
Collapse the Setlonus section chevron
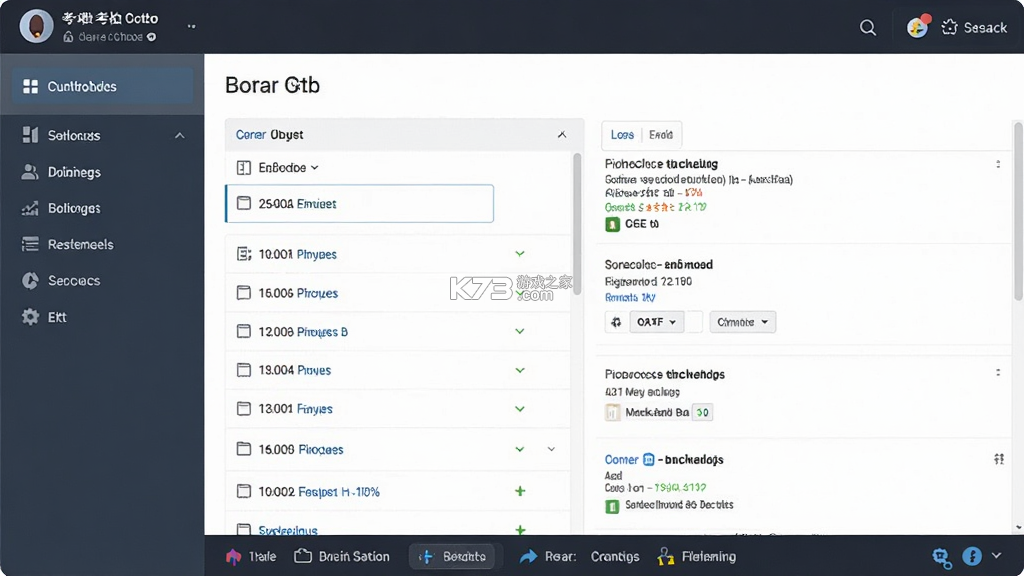click(180, 135)
